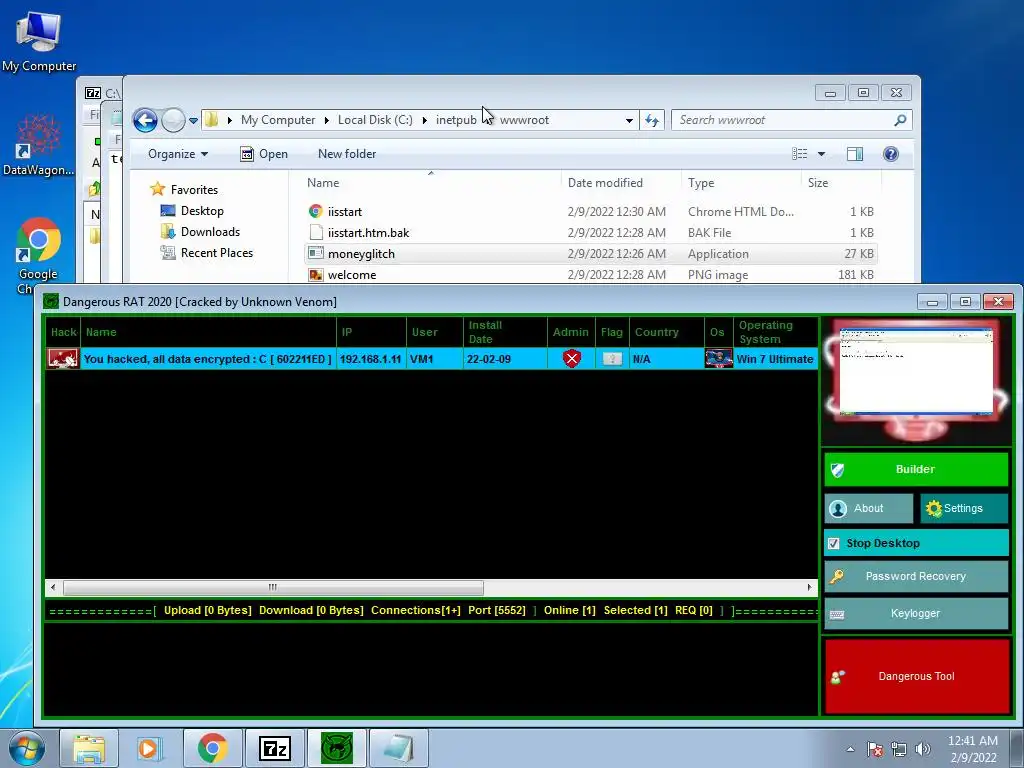The height and width of the screenshot is (768, 1024).
Task: Click Explorer forward arrow button
Action: [x=173, y=120]
